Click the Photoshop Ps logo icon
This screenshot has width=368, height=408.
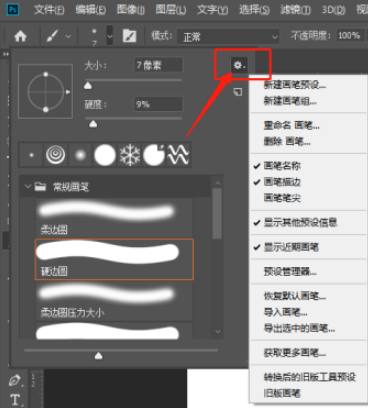[13, 9]
